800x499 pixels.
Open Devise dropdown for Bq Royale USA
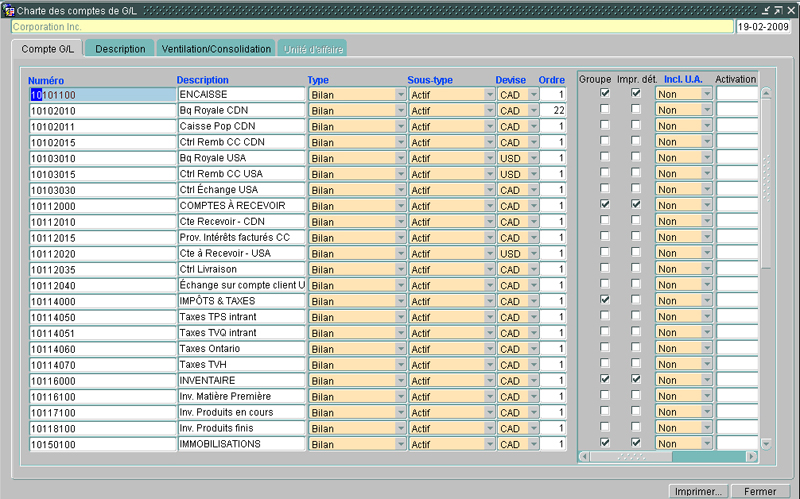[x=533, y=158]
